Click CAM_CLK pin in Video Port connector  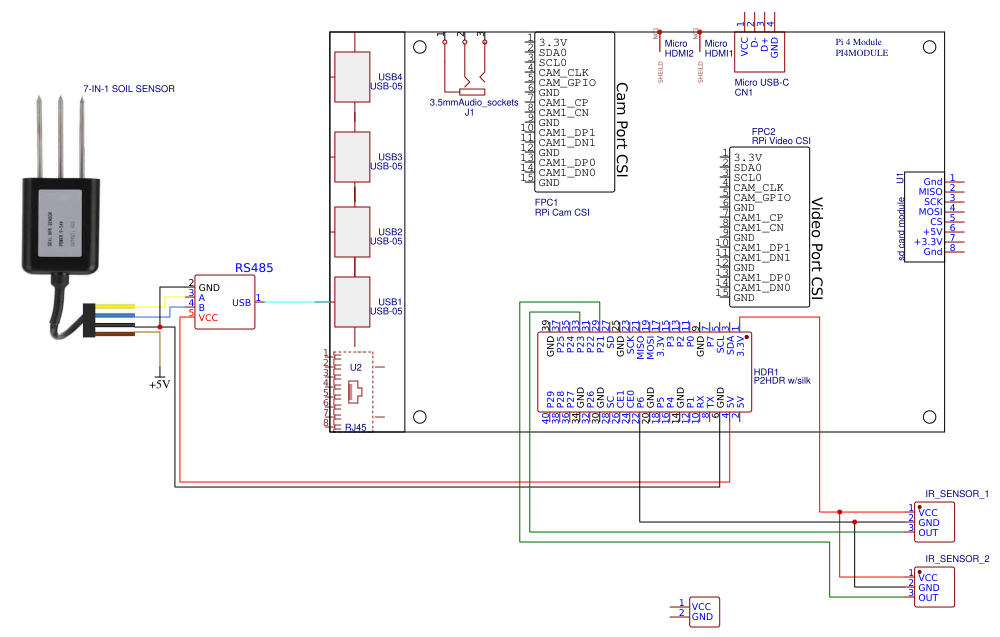(758, 187)
